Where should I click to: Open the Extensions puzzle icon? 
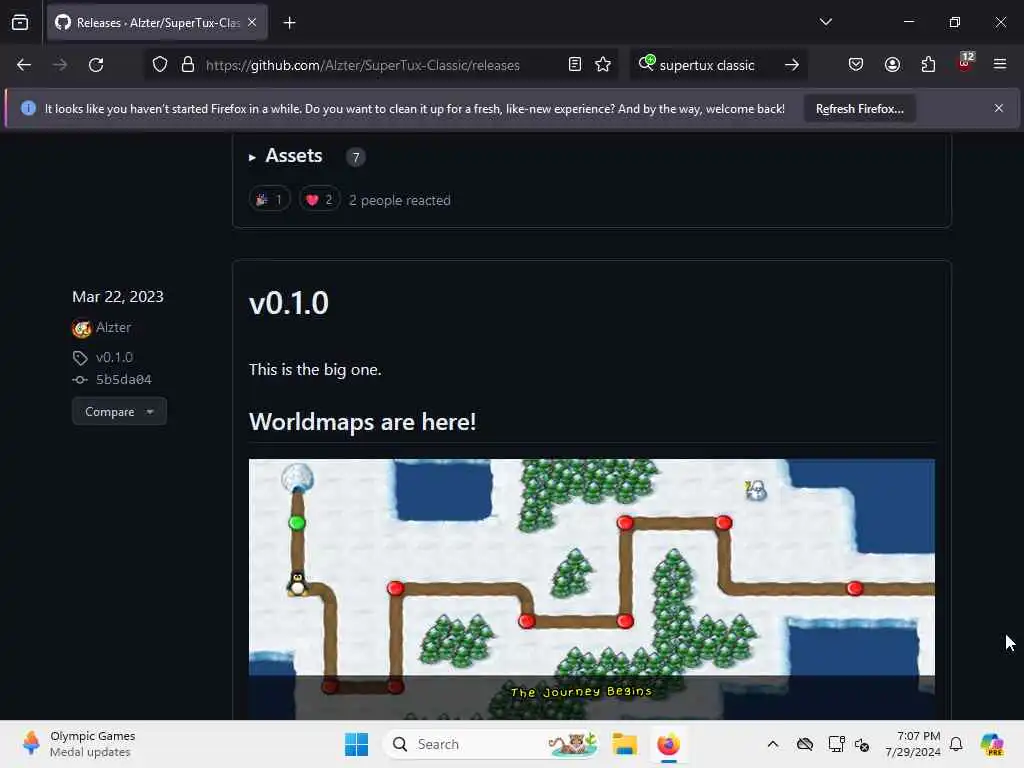point(928,65)
